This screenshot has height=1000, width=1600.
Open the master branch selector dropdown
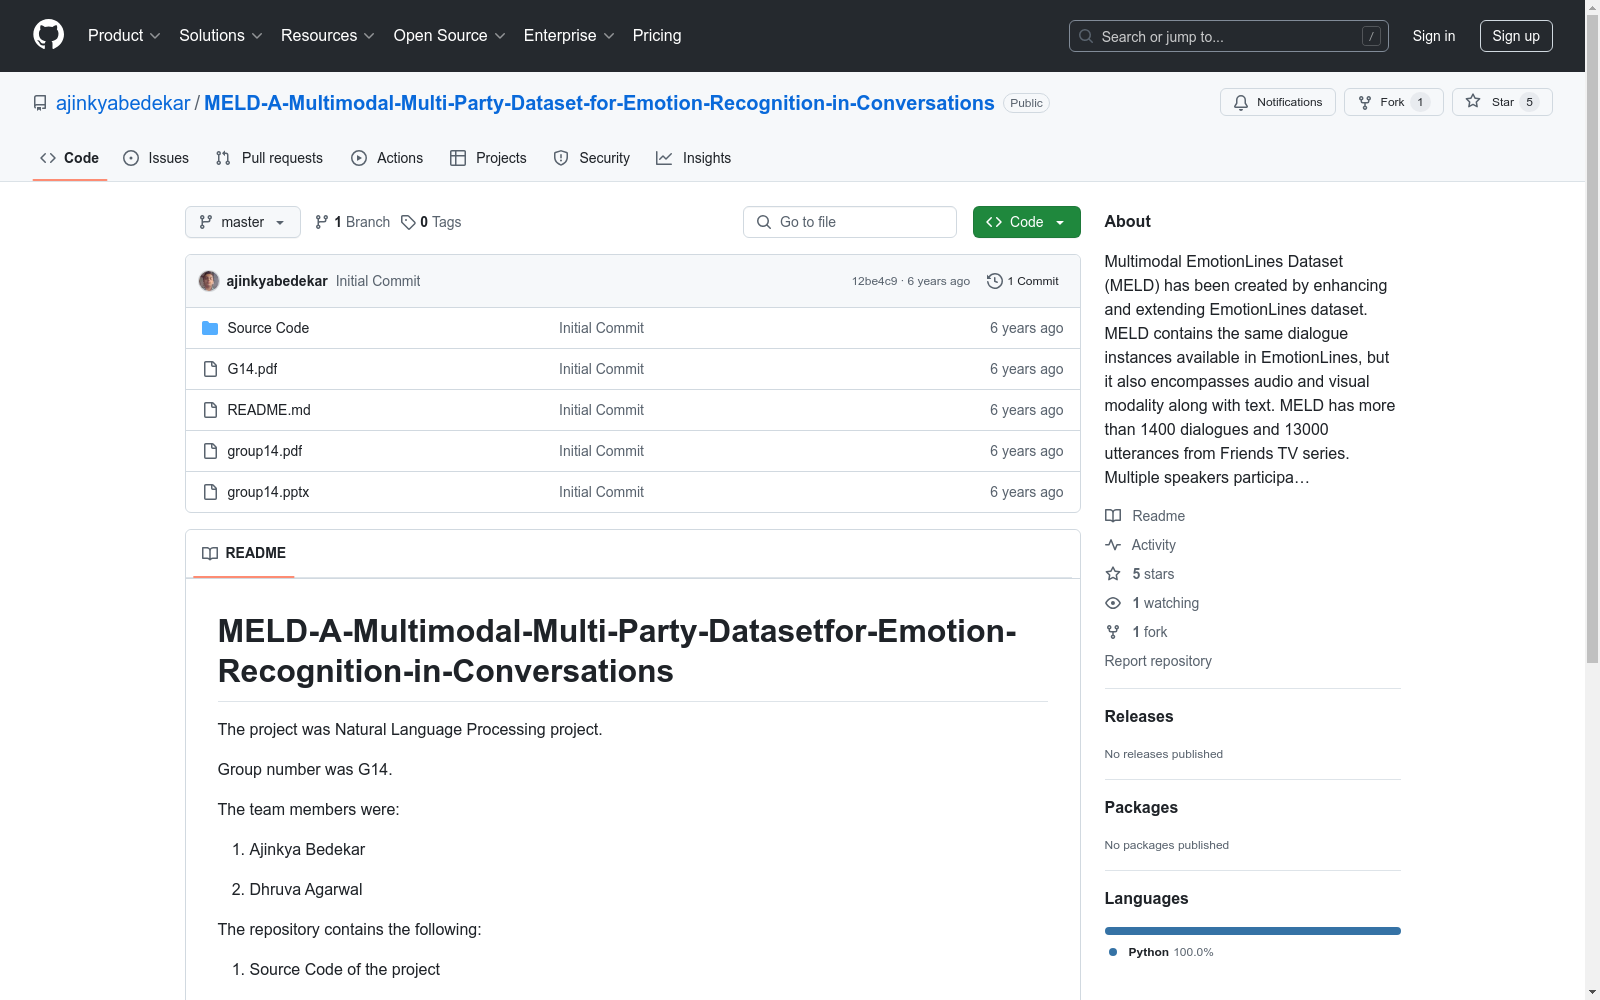243,222
